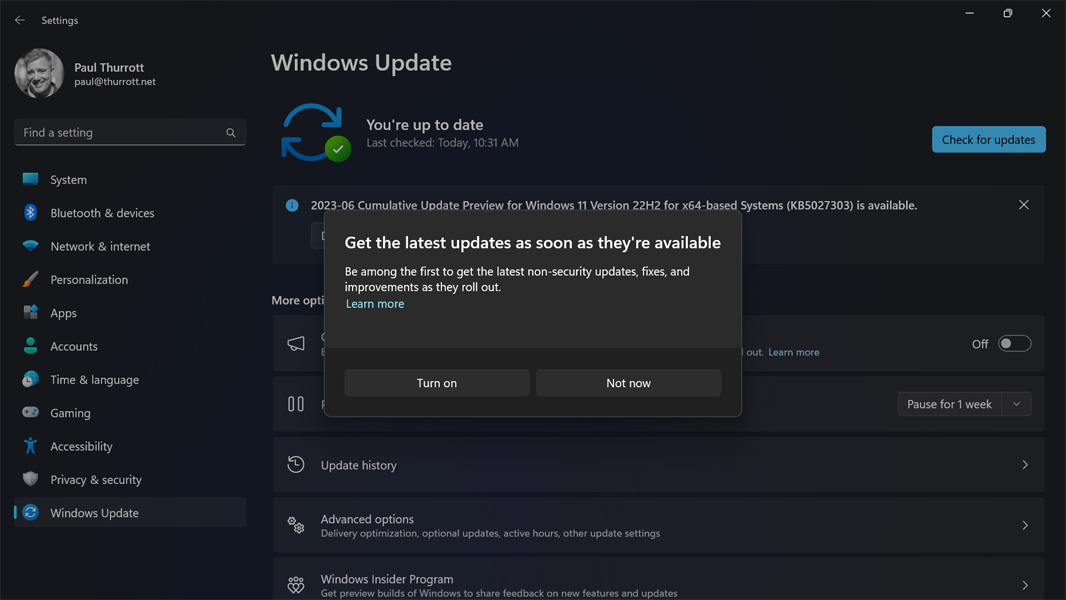Expand the pause duration dropdown arrow
This screenshot has width=1066, height=600.
click(x=1016, y=404)
